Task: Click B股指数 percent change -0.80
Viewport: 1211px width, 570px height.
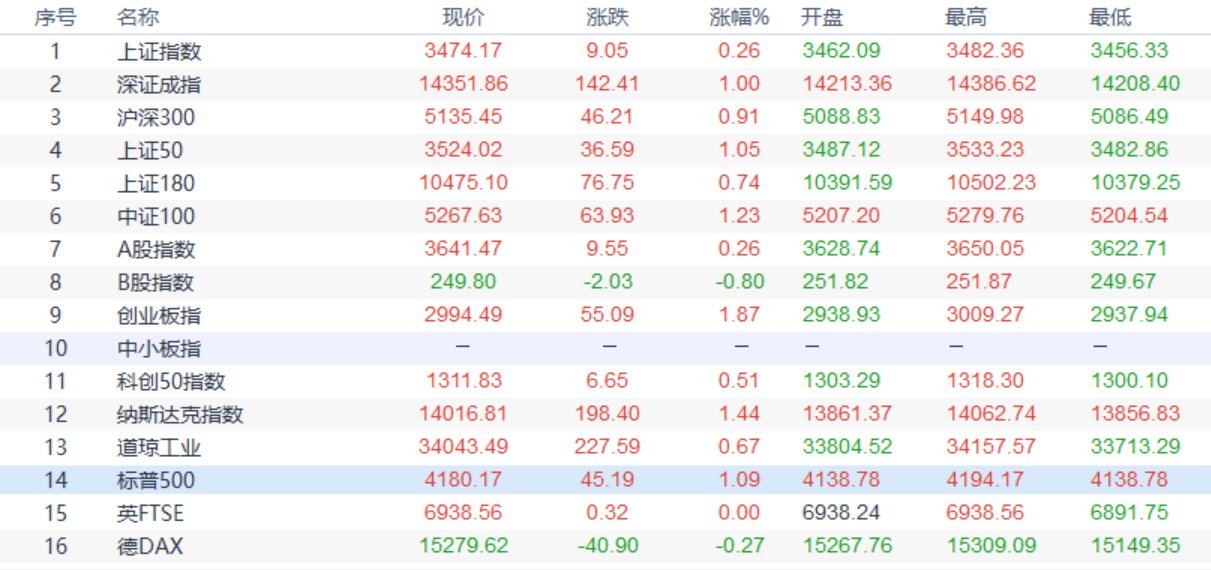Action: click(739, 281)
